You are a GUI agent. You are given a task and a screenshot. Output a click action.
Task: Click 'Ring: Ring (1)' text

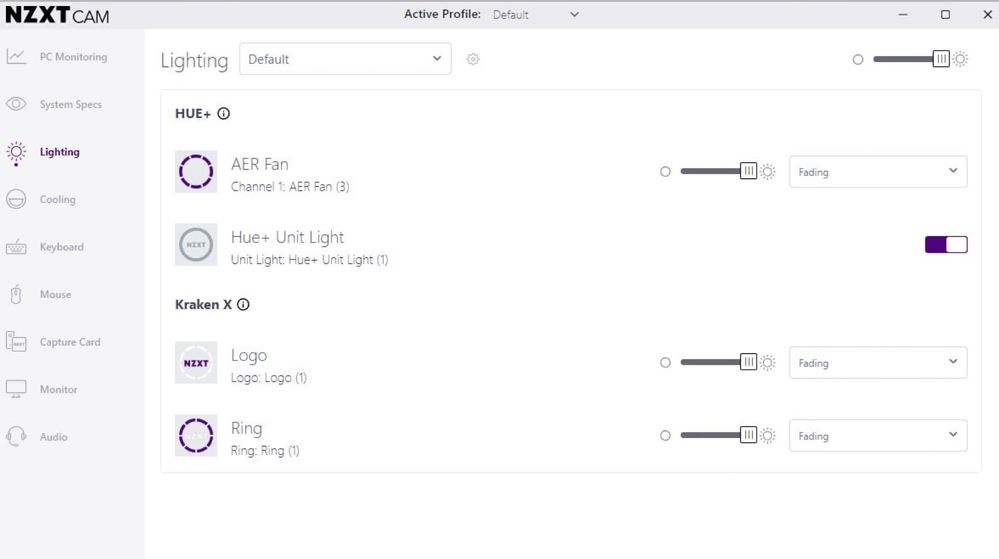coord(264,451)
